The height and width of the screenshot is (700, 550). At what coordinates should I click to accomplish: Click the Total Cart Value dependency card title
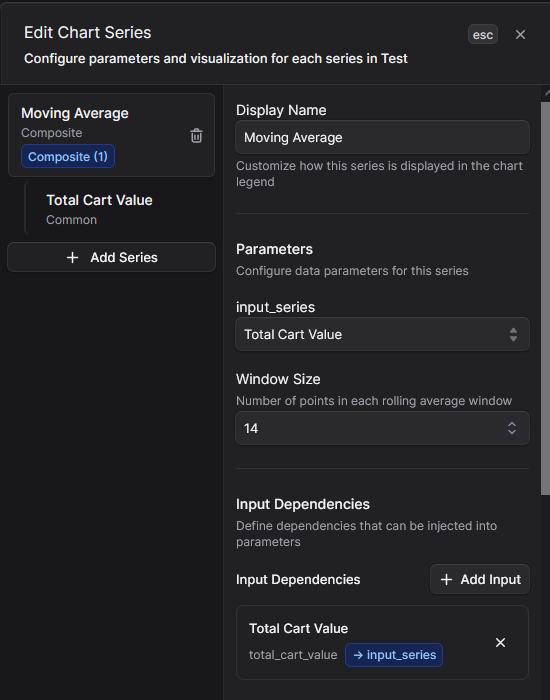pos(298,629)
